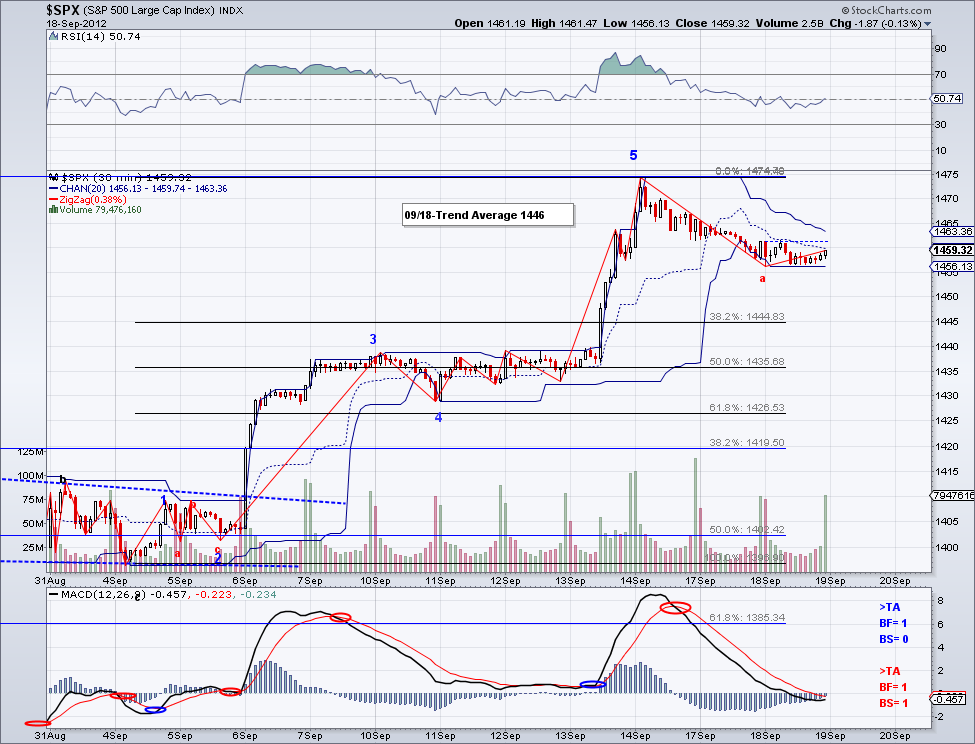Click the blue wave label 4
Image resolution: width=975 pixels, height=744 pixels.
(x=438, y=418)
